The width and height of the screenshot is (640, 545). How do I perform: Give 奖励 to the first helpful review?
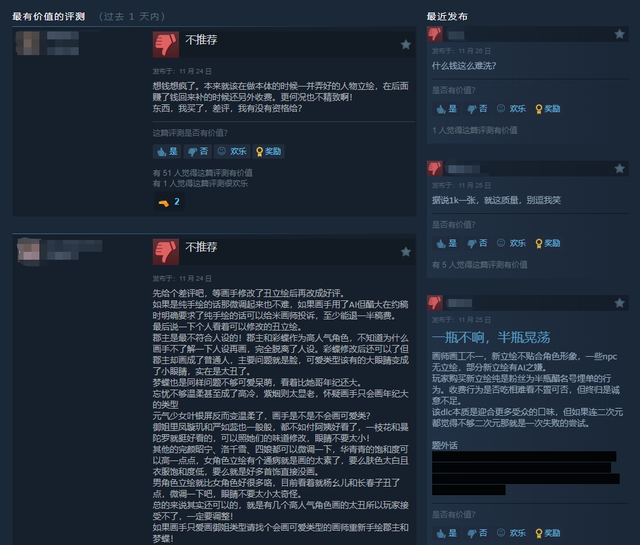click(268, 151)
